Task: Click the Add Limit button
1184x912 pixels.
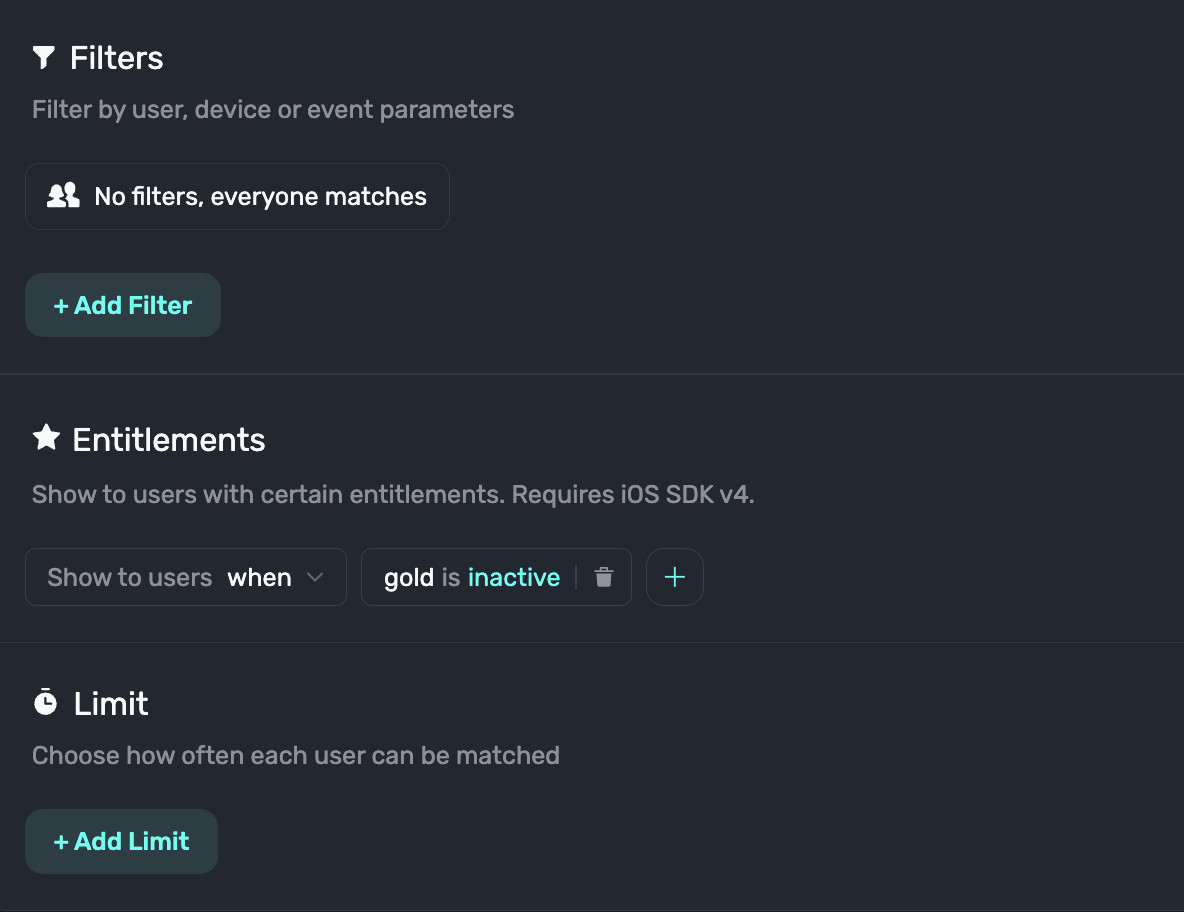Action: pyautogui.click(x=121, y=841)
